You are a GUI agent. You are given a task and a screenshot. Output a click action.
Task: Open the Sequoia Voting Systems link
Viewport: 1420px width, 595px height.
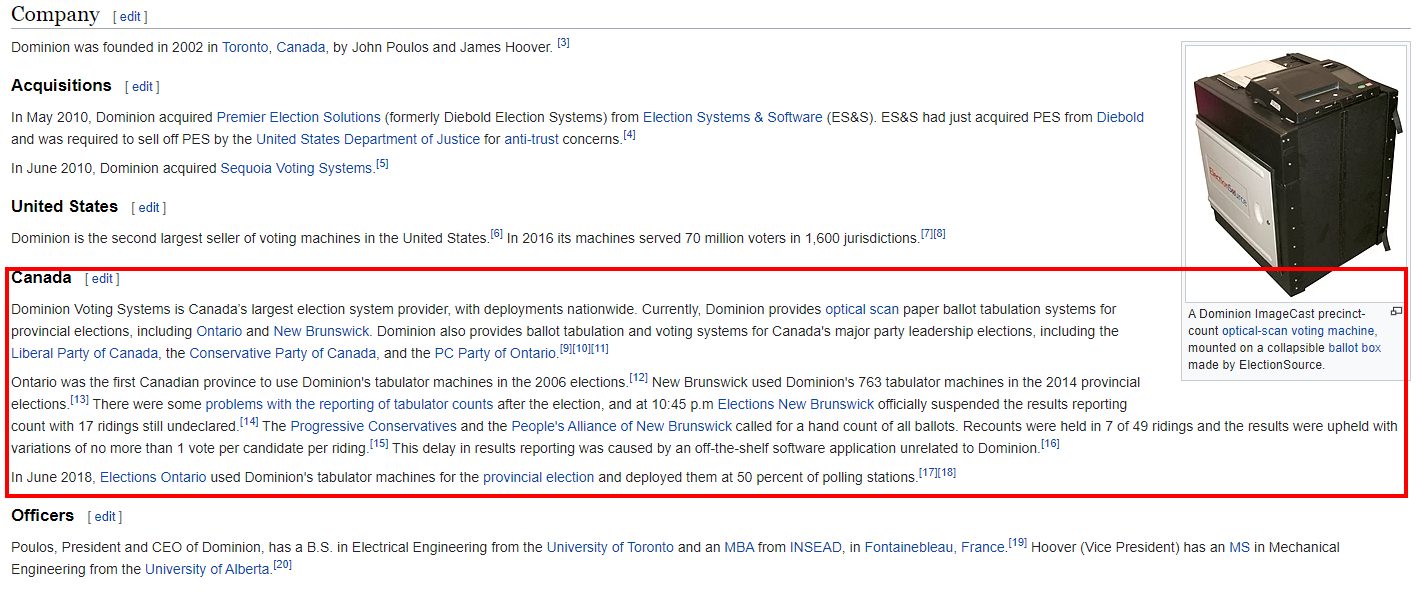[x=296, y=168]
